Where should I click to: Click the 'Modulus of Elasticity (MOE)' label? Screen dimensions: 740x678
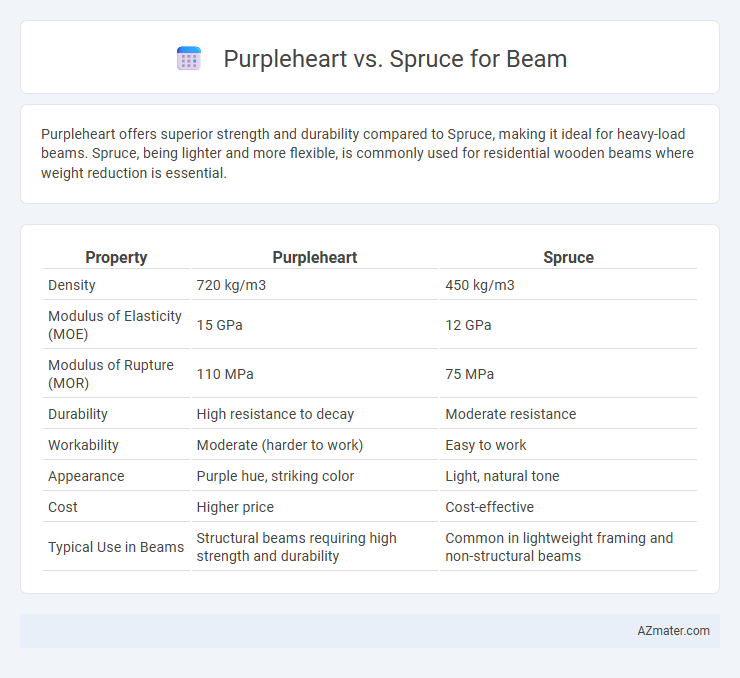[x=115, y=325]
